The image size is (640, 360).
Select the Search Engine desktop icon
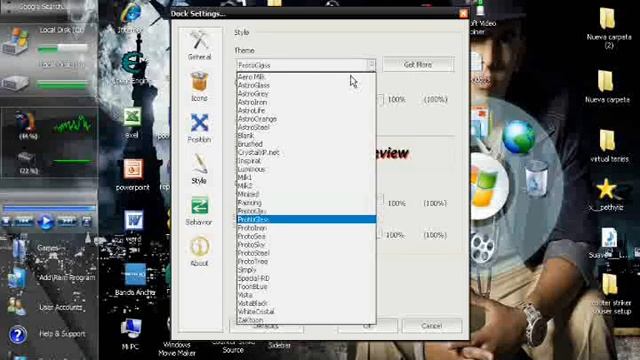point(131,68)
